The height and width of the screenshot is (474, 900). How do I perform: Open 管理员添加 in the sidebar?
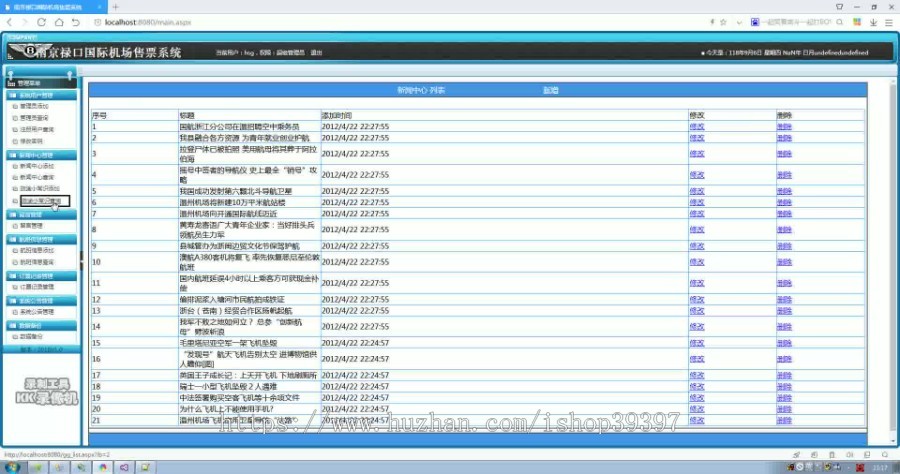pos(34,106)
